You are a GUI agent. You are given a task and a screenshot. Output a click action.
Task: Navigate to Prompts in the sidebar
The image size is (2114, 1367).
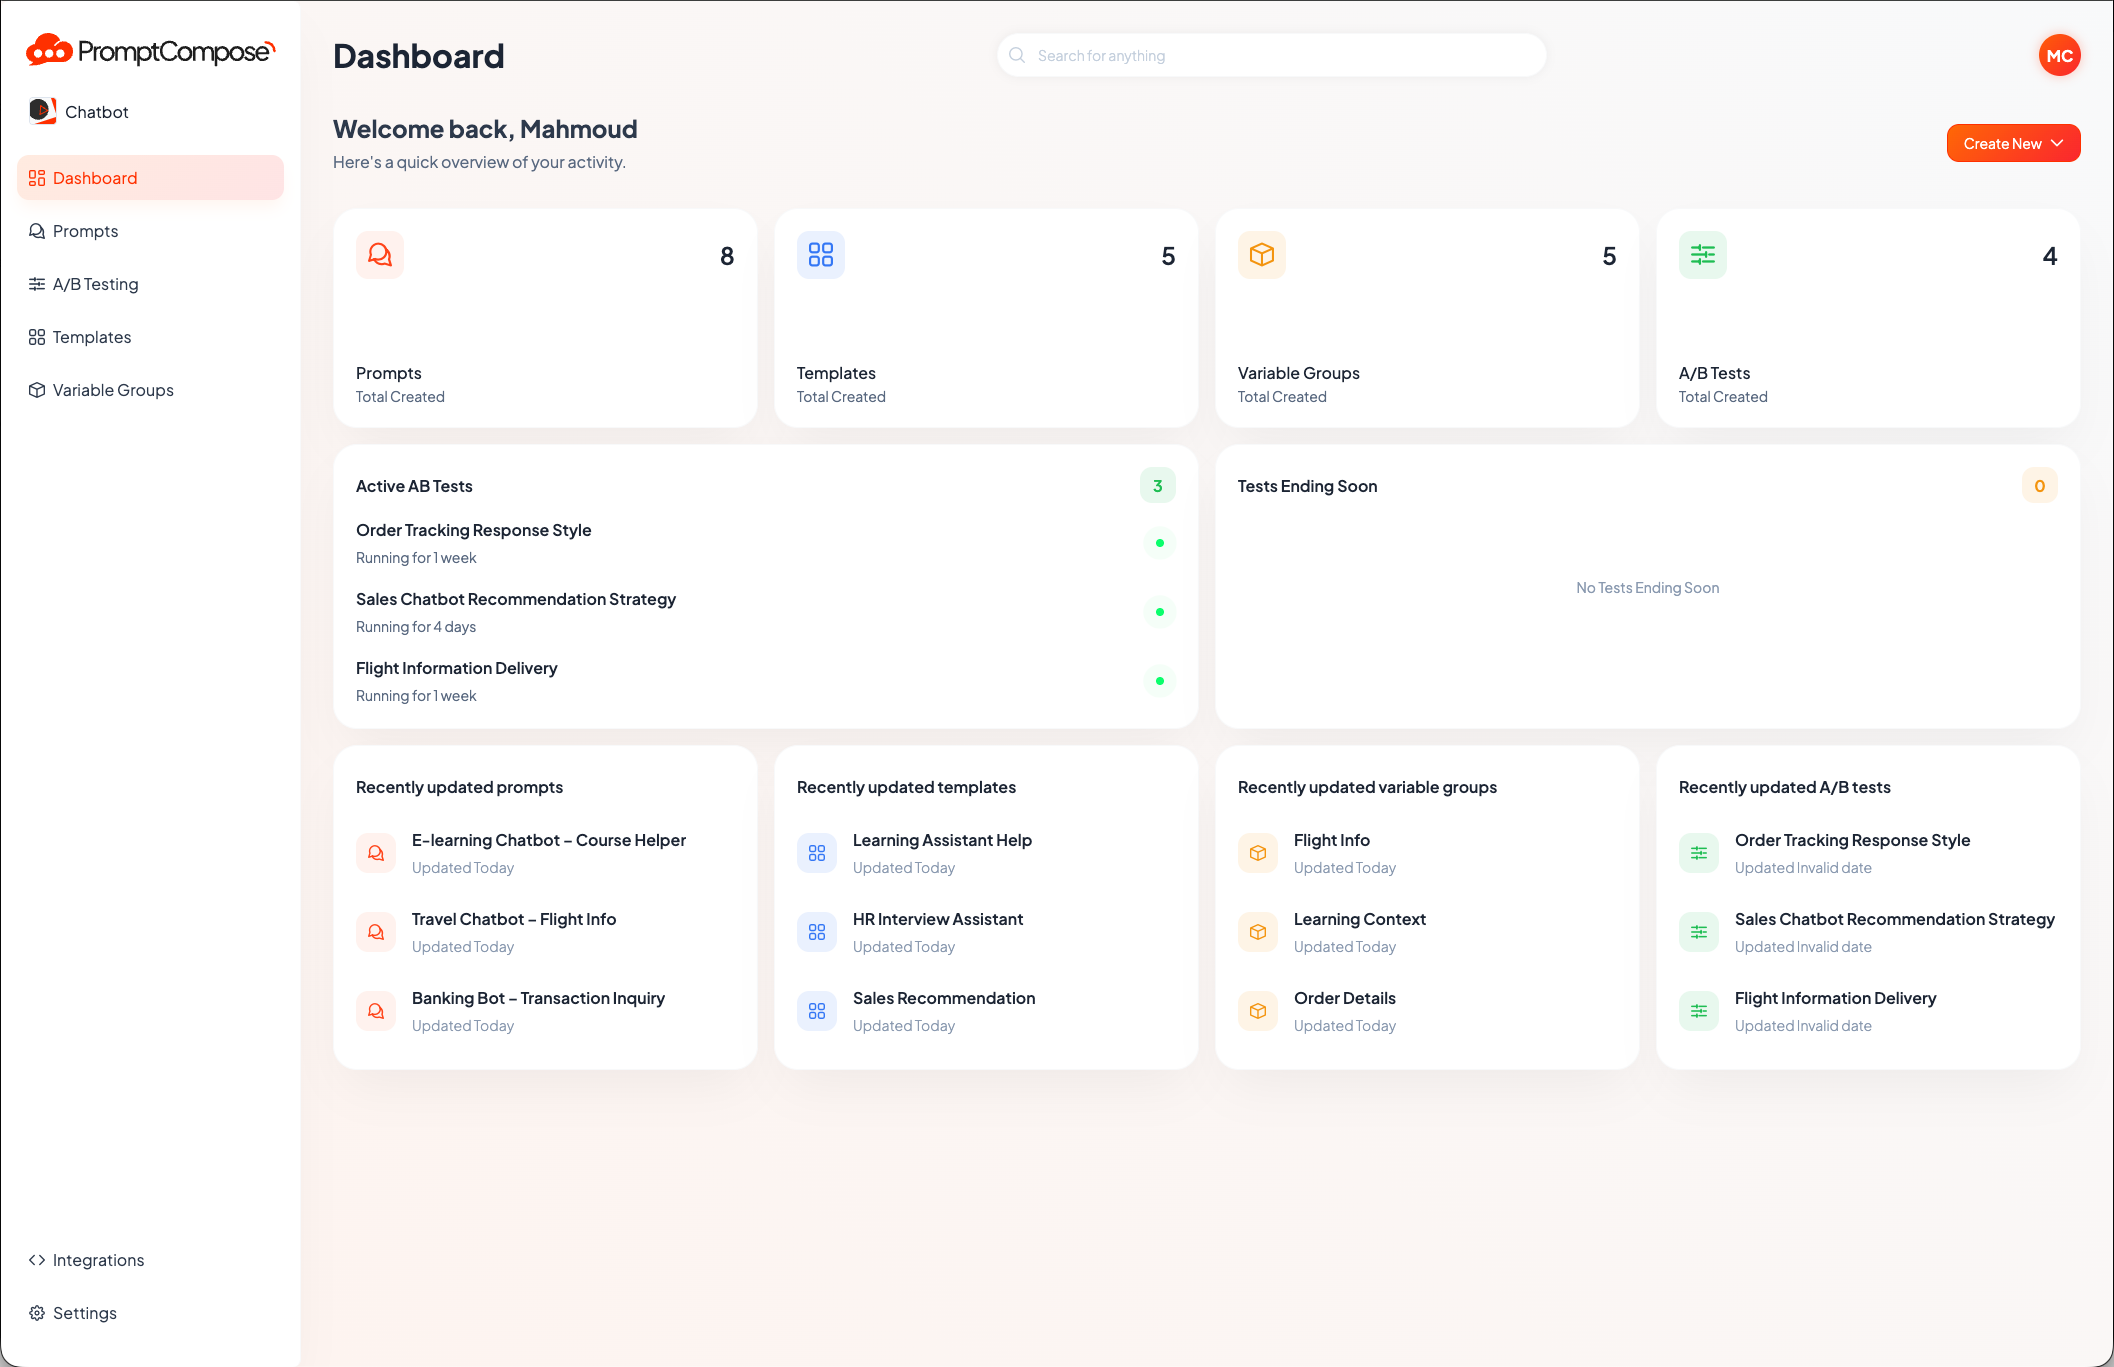(x=86, y=231)
